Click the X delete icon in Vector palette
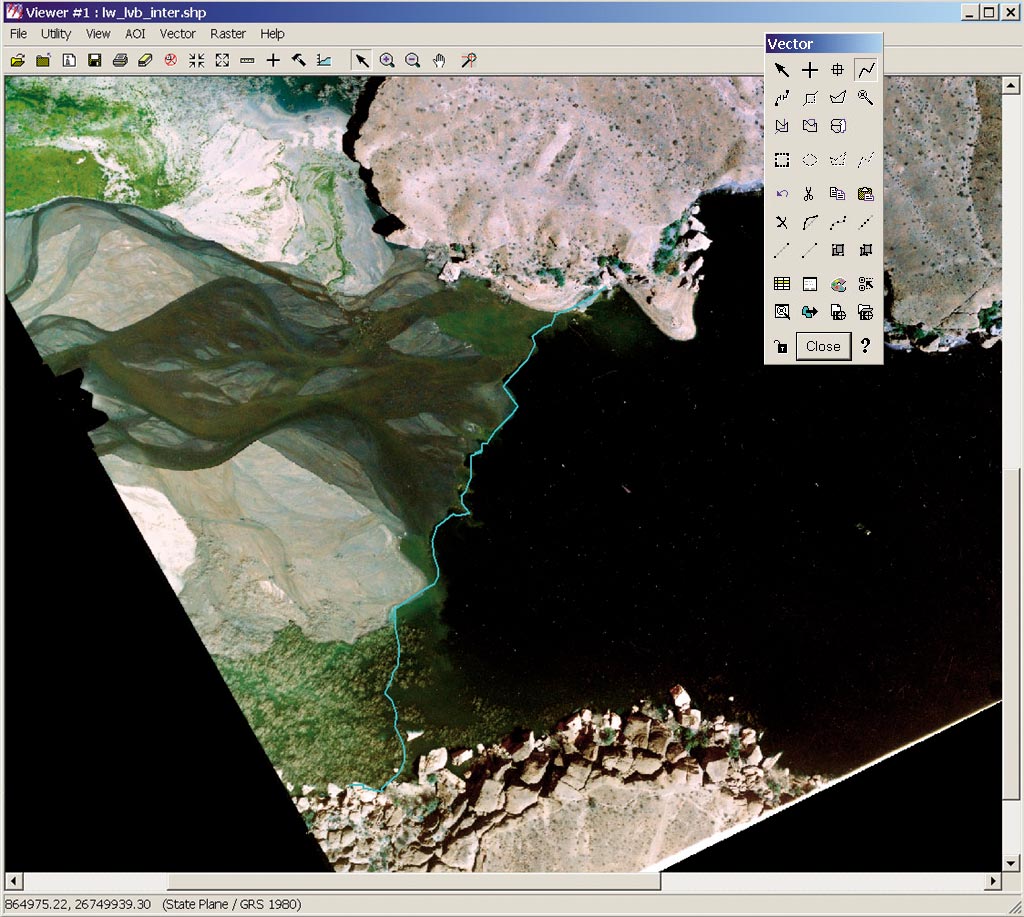This screenshot has height=917, width=1024. [x=782, y=223]
